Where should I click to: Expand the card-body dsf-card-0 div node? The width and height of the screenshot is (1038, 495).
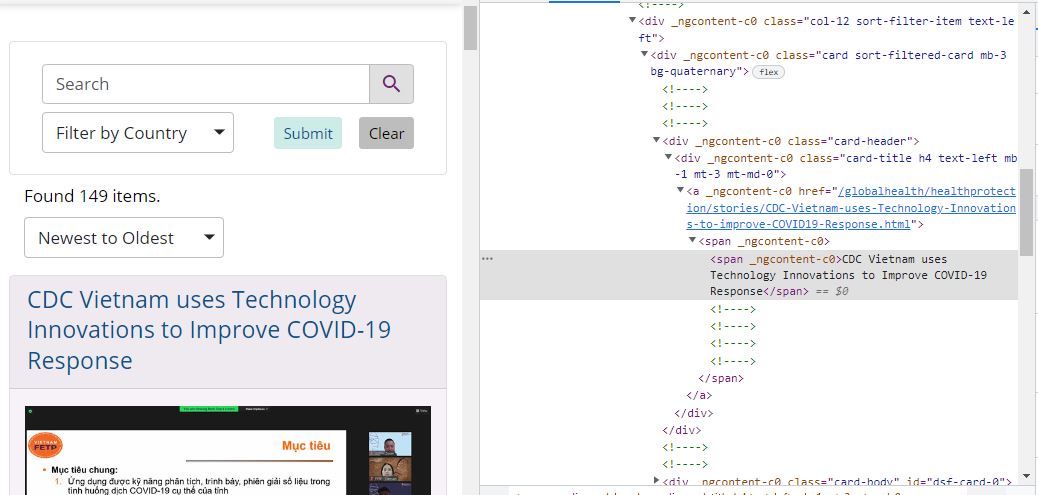[x=657, y=480]
